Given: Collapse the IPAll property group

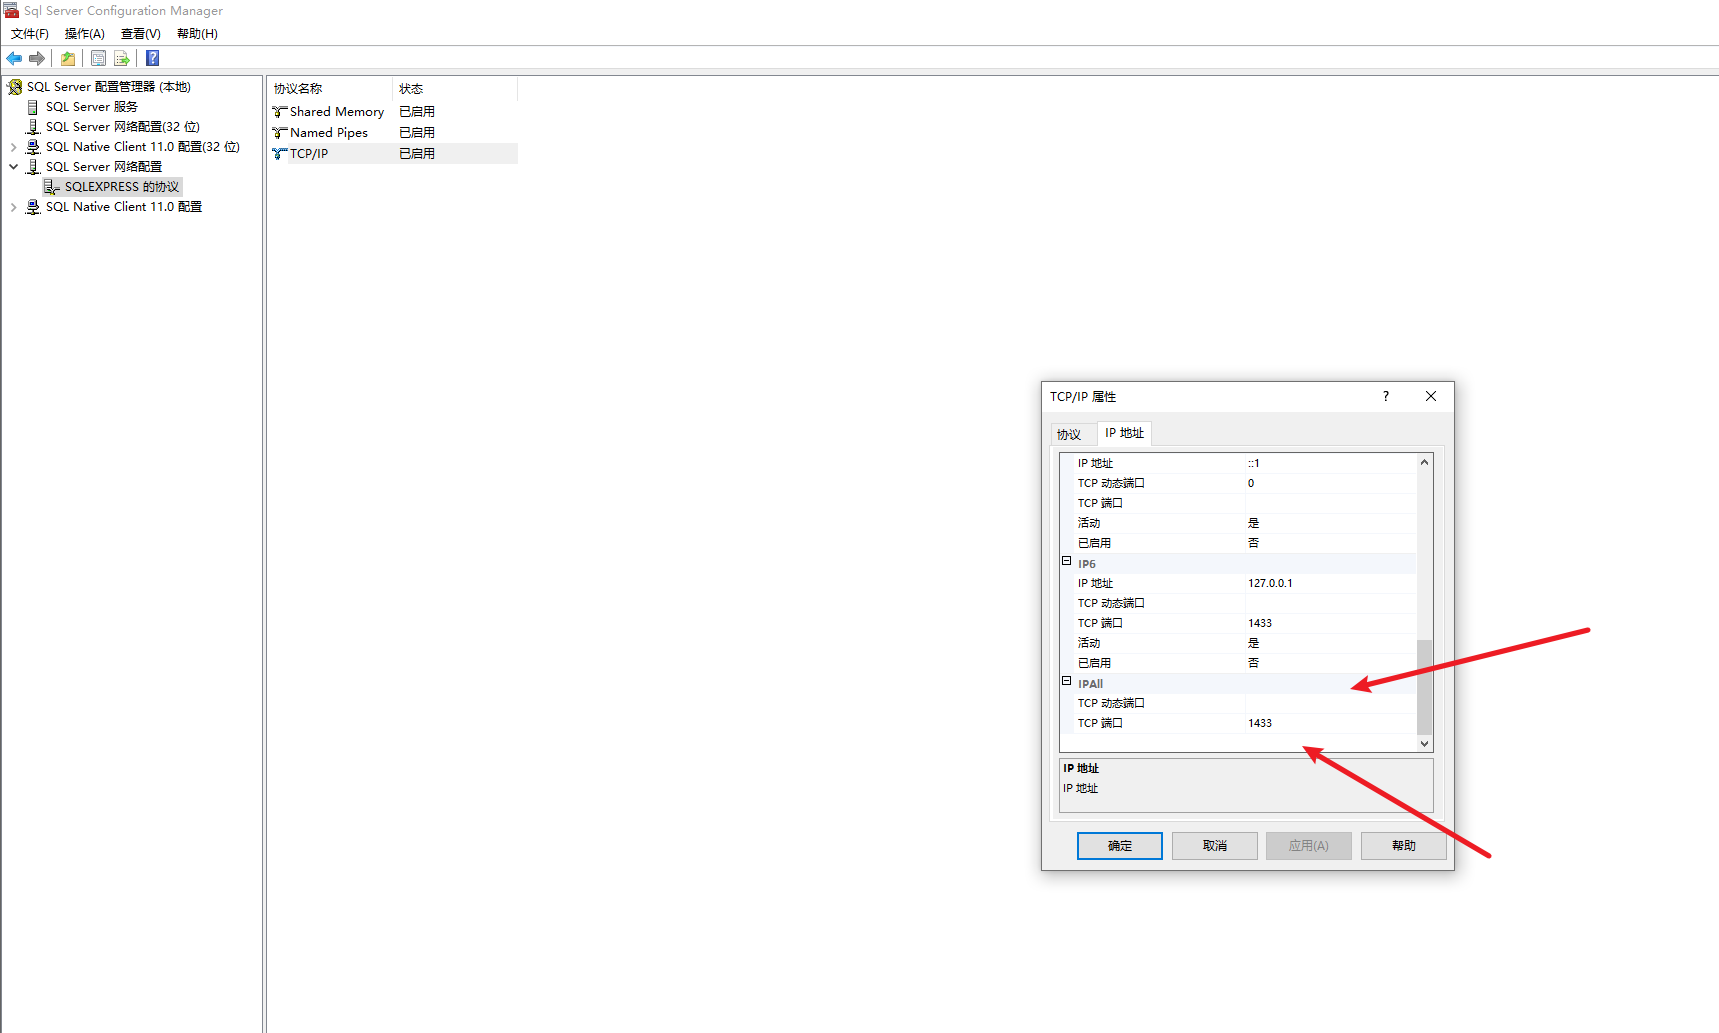Looking at the screenshot, I should point(1066,681).
